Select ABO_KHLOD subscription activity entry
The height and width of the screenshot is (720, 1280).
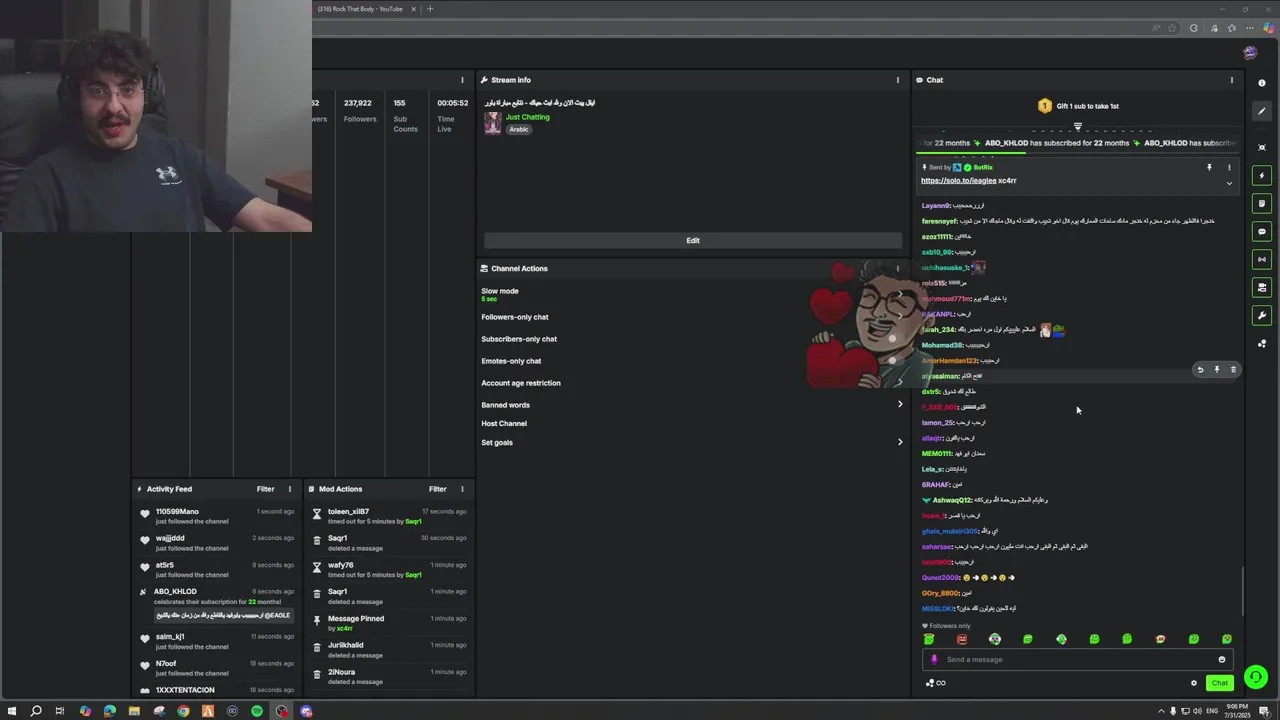[217, 603]
